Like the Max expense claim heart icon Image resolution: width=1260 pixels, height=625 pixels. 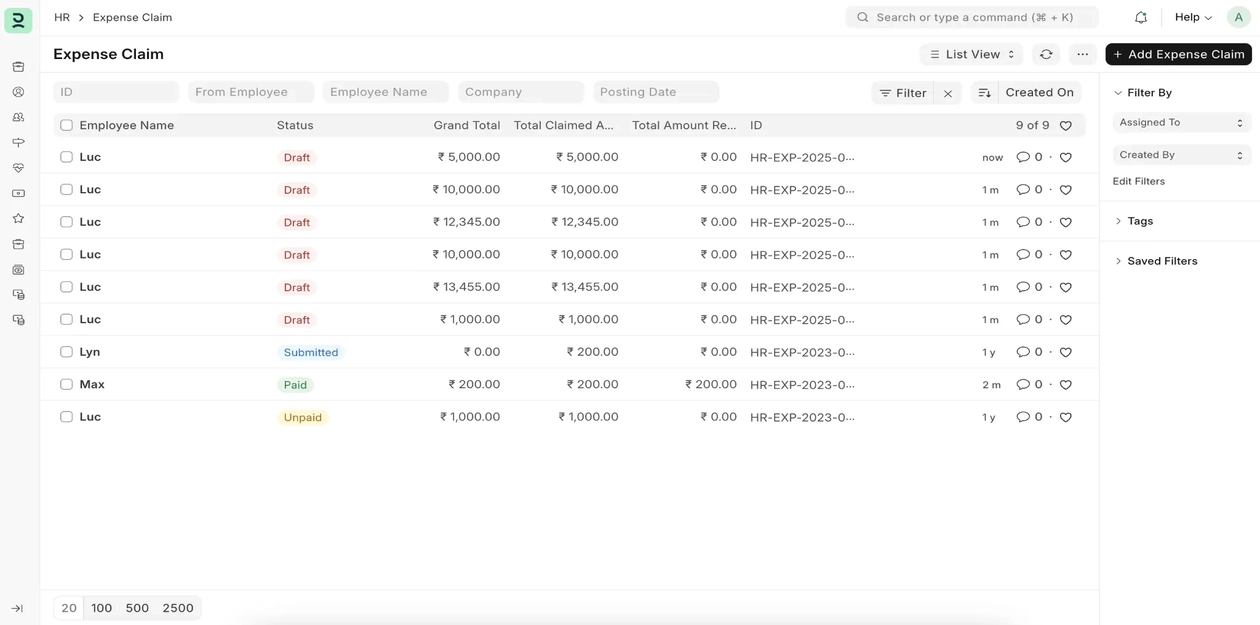1065,385
